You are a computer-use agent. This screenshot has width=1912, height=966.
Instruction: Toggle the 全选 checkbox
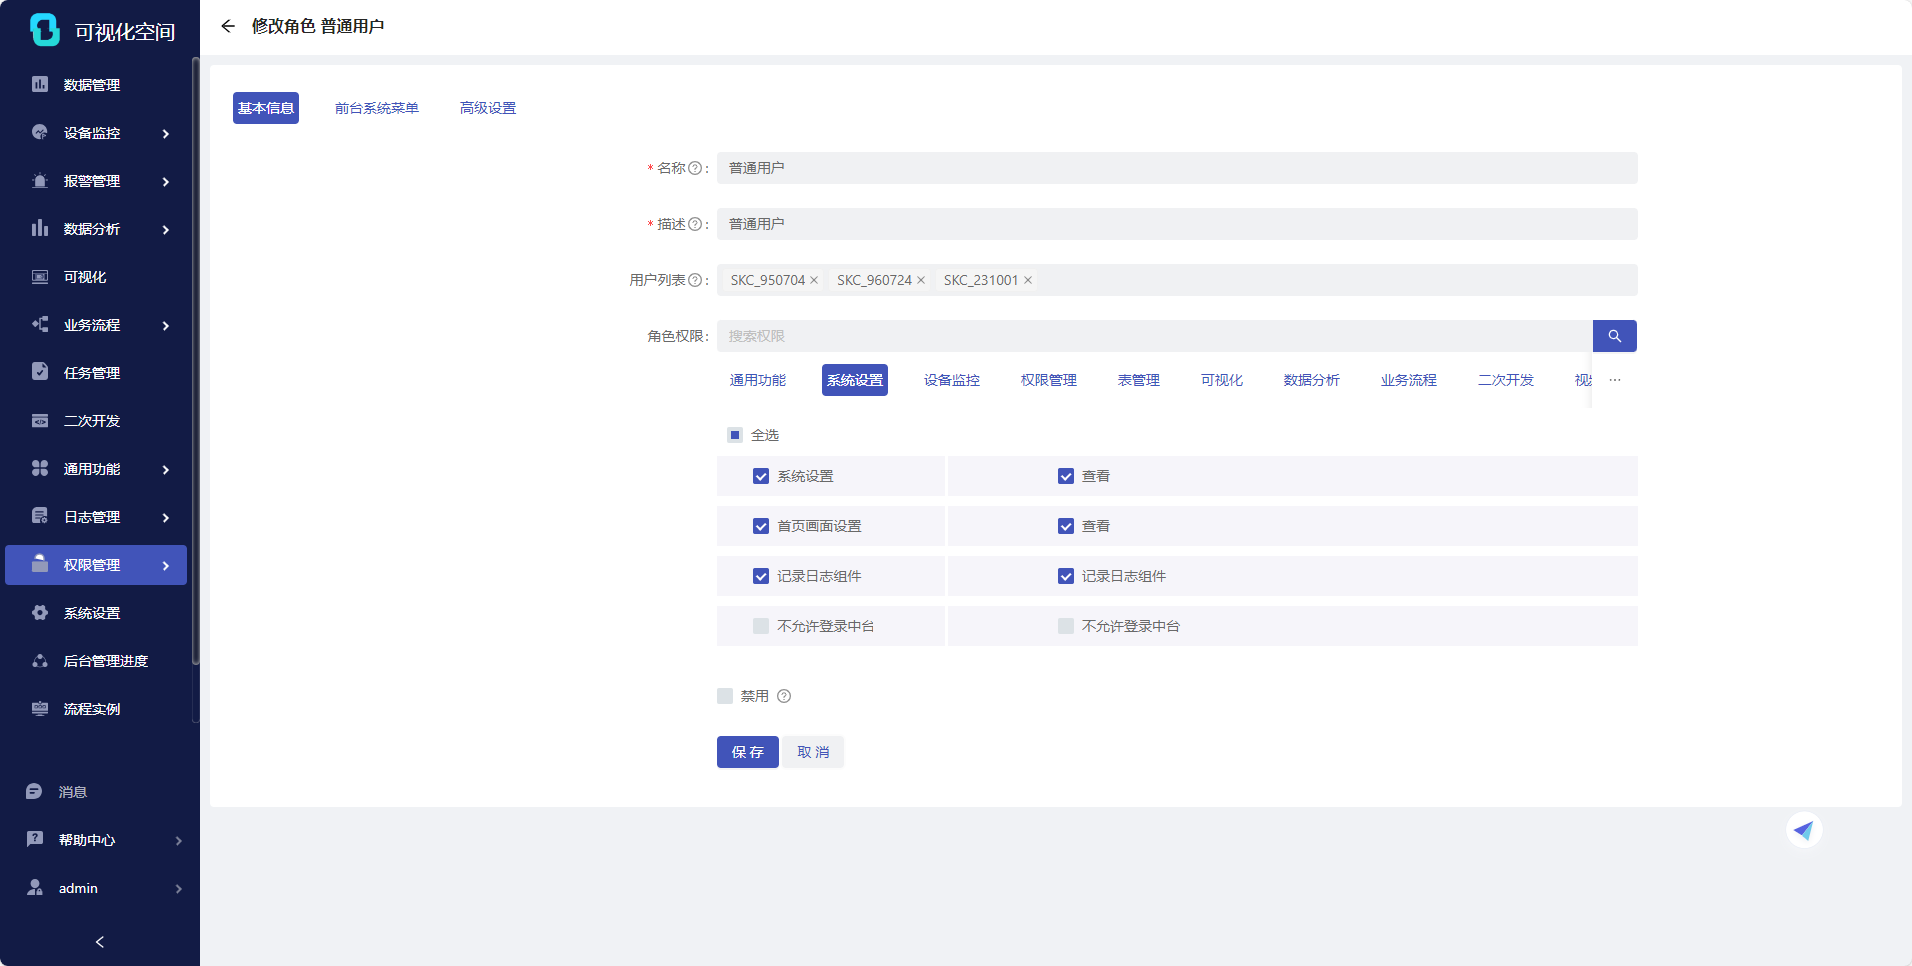735,435
